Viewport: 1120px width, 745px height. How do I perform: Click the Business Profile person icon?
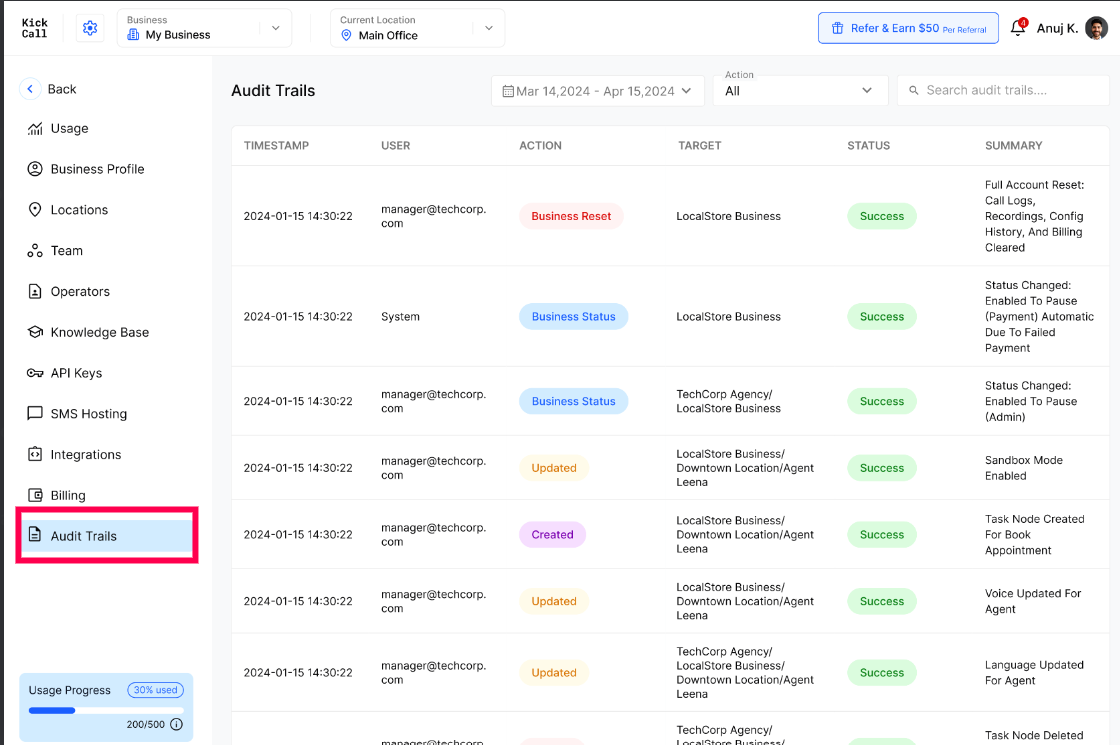pos(35,169)
